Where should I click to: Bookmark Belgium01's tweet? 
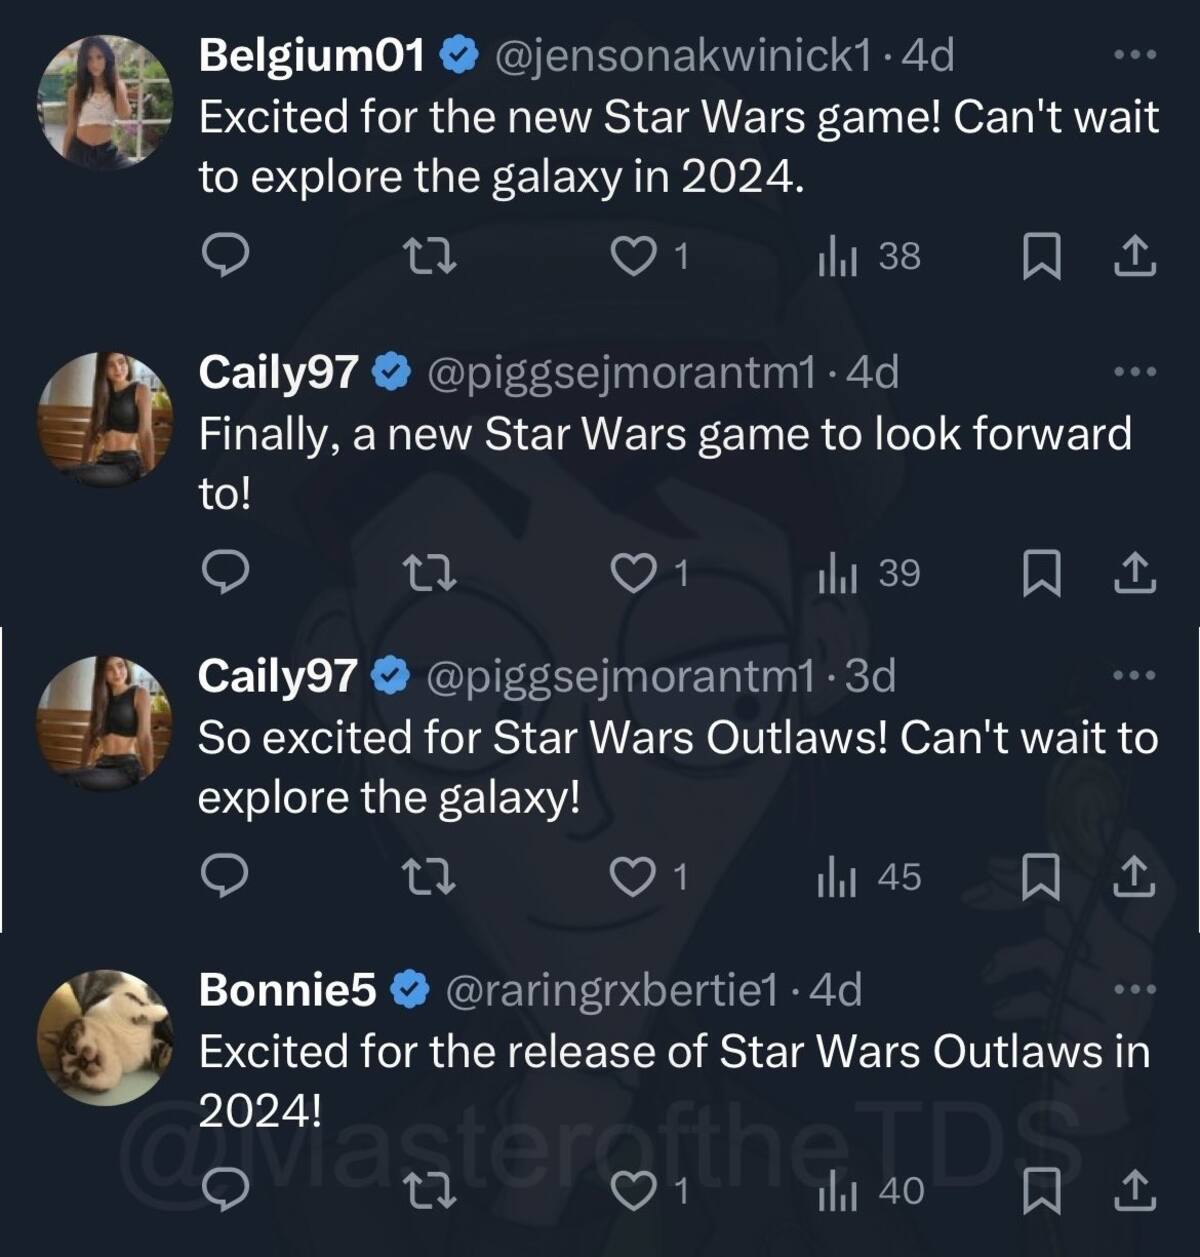(x=1041, y=257)
